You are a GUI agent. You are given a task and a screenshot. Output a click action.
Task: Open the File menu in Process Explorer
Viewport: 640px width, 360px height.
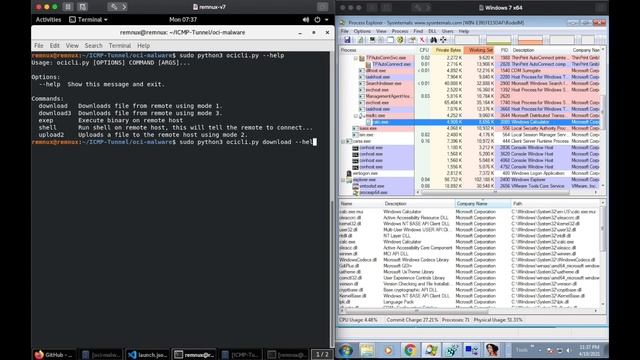tap(344, 31)
